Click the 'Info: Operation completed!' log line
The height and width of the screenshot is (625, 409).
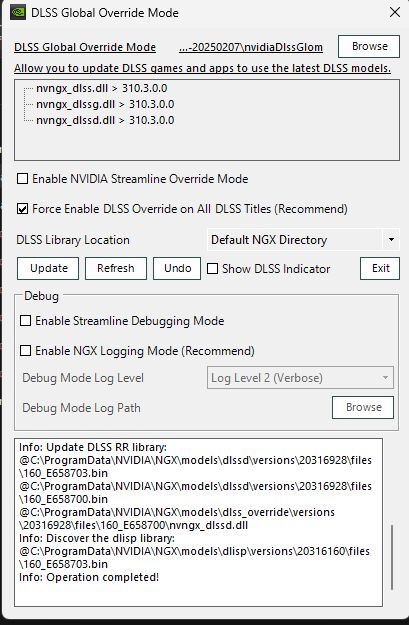click(89, 577)
